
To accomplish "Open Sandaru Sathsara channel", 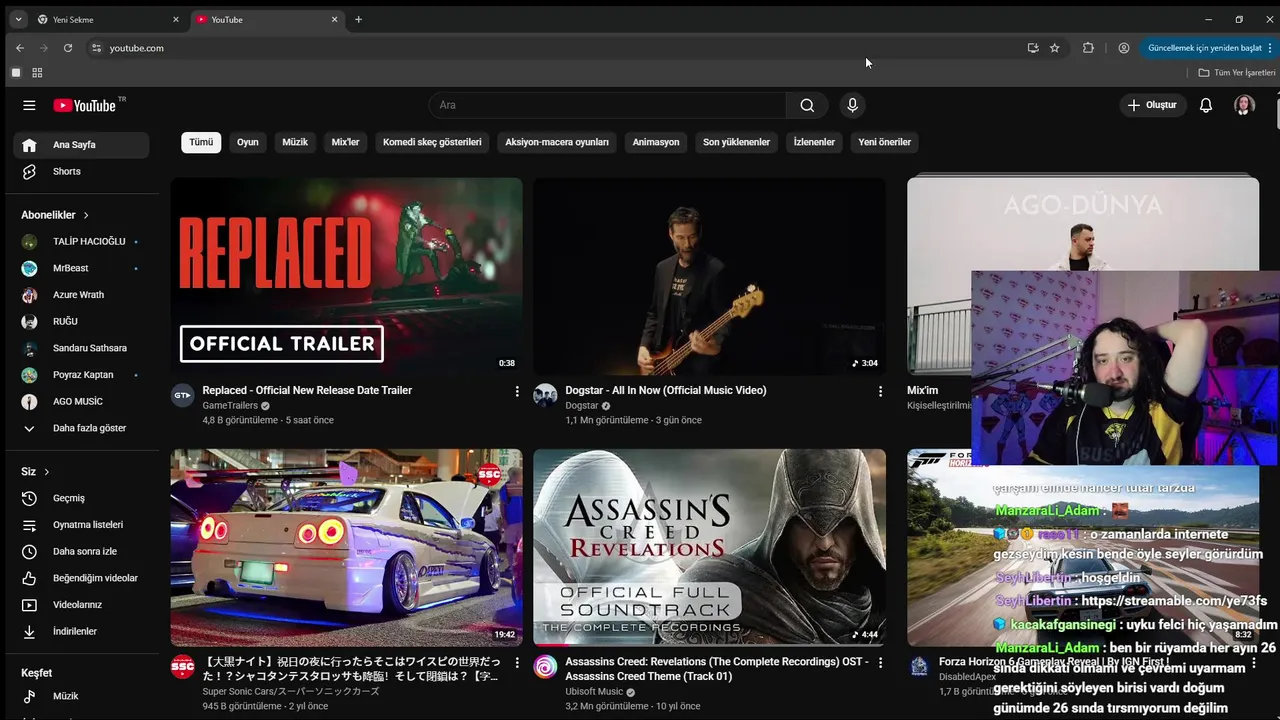I will [x=81, y=348].
